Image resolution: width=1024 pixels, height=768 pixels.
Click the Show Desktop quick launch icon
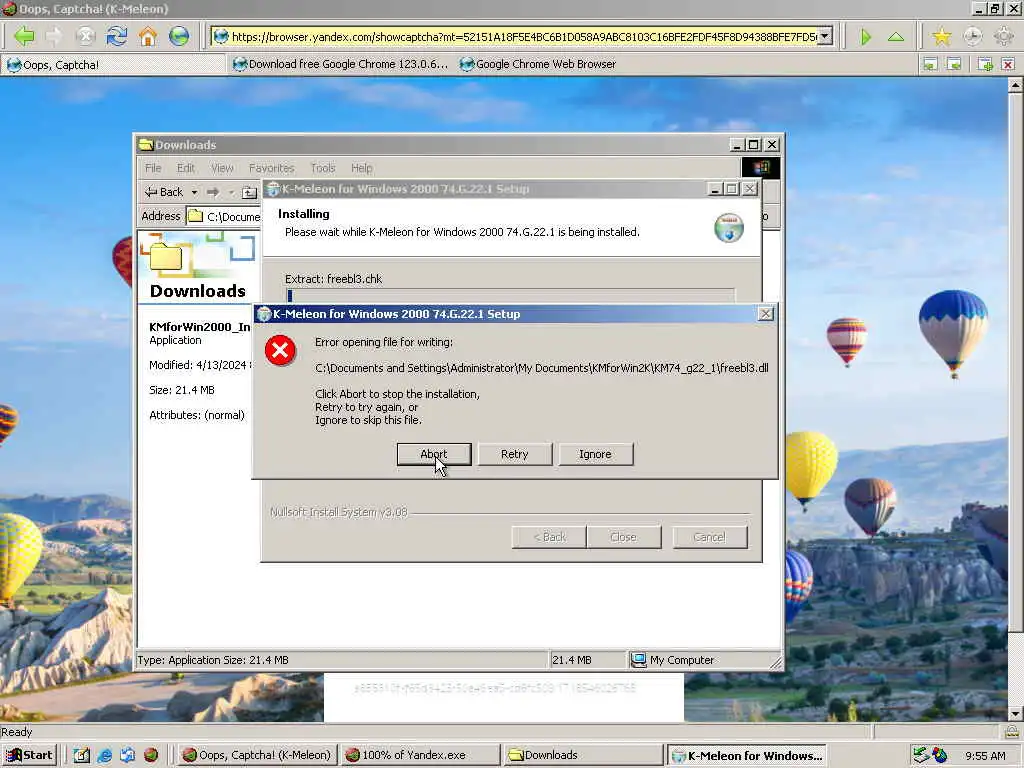[82, 755]
